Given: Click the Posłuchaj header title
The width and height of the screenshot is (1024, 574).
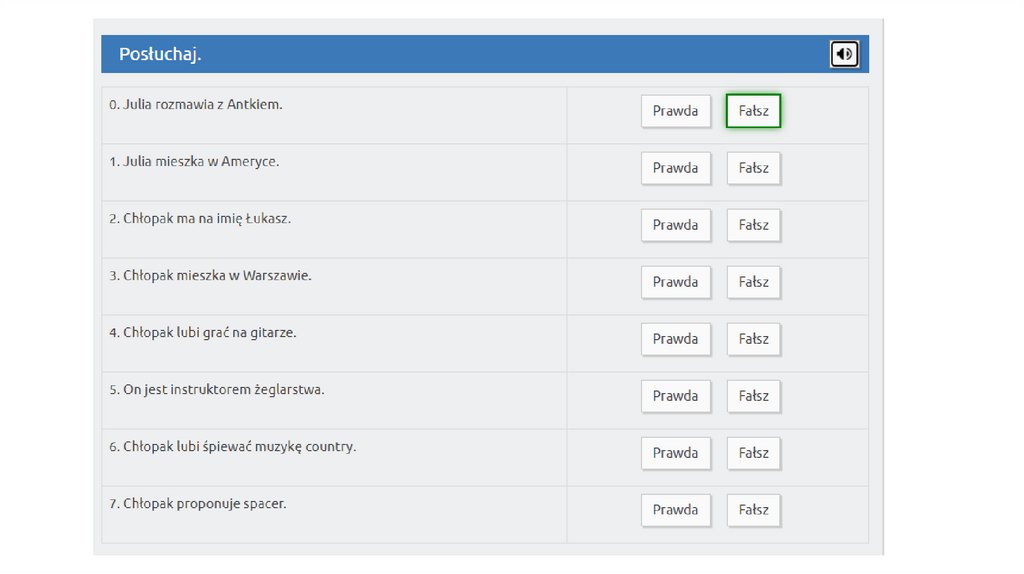Looking at the screenshot, I should 160,54.
